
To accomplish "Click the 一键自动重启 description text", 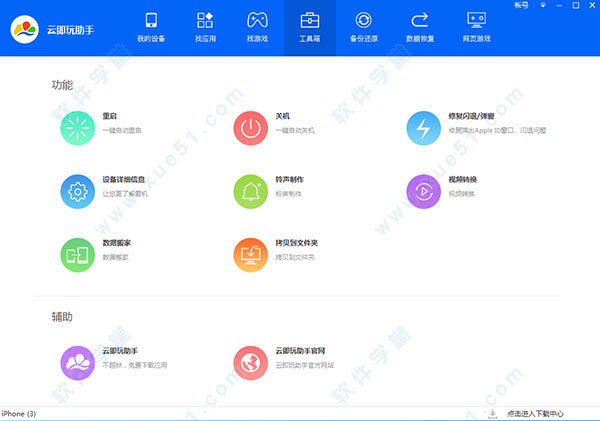I will pos(122,130).
